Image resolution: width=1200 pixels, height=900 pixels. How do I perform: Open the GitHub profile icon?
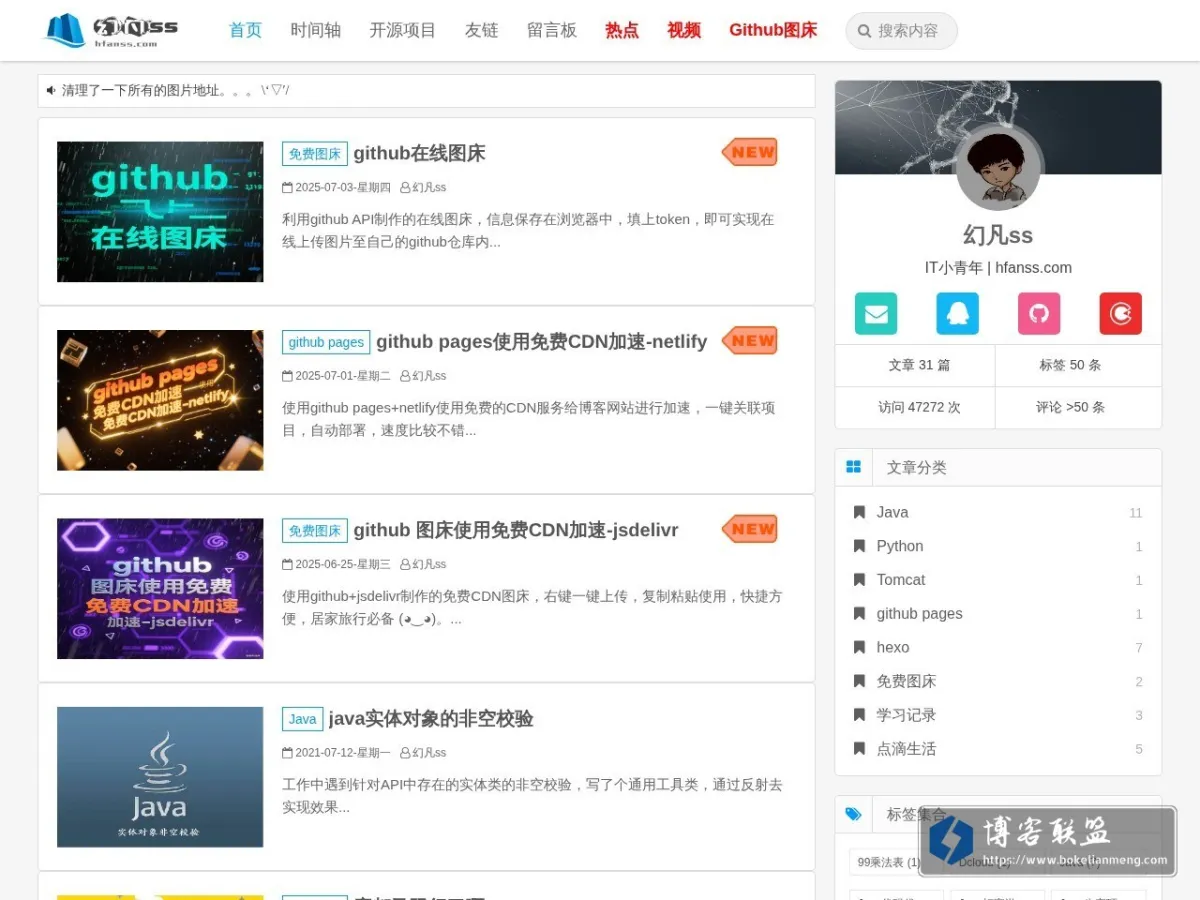[x=1039, y=314]
